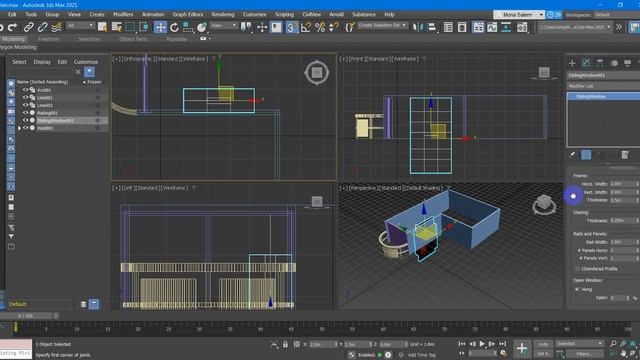Open Scene Explorer Customize menu

(86, 62)
